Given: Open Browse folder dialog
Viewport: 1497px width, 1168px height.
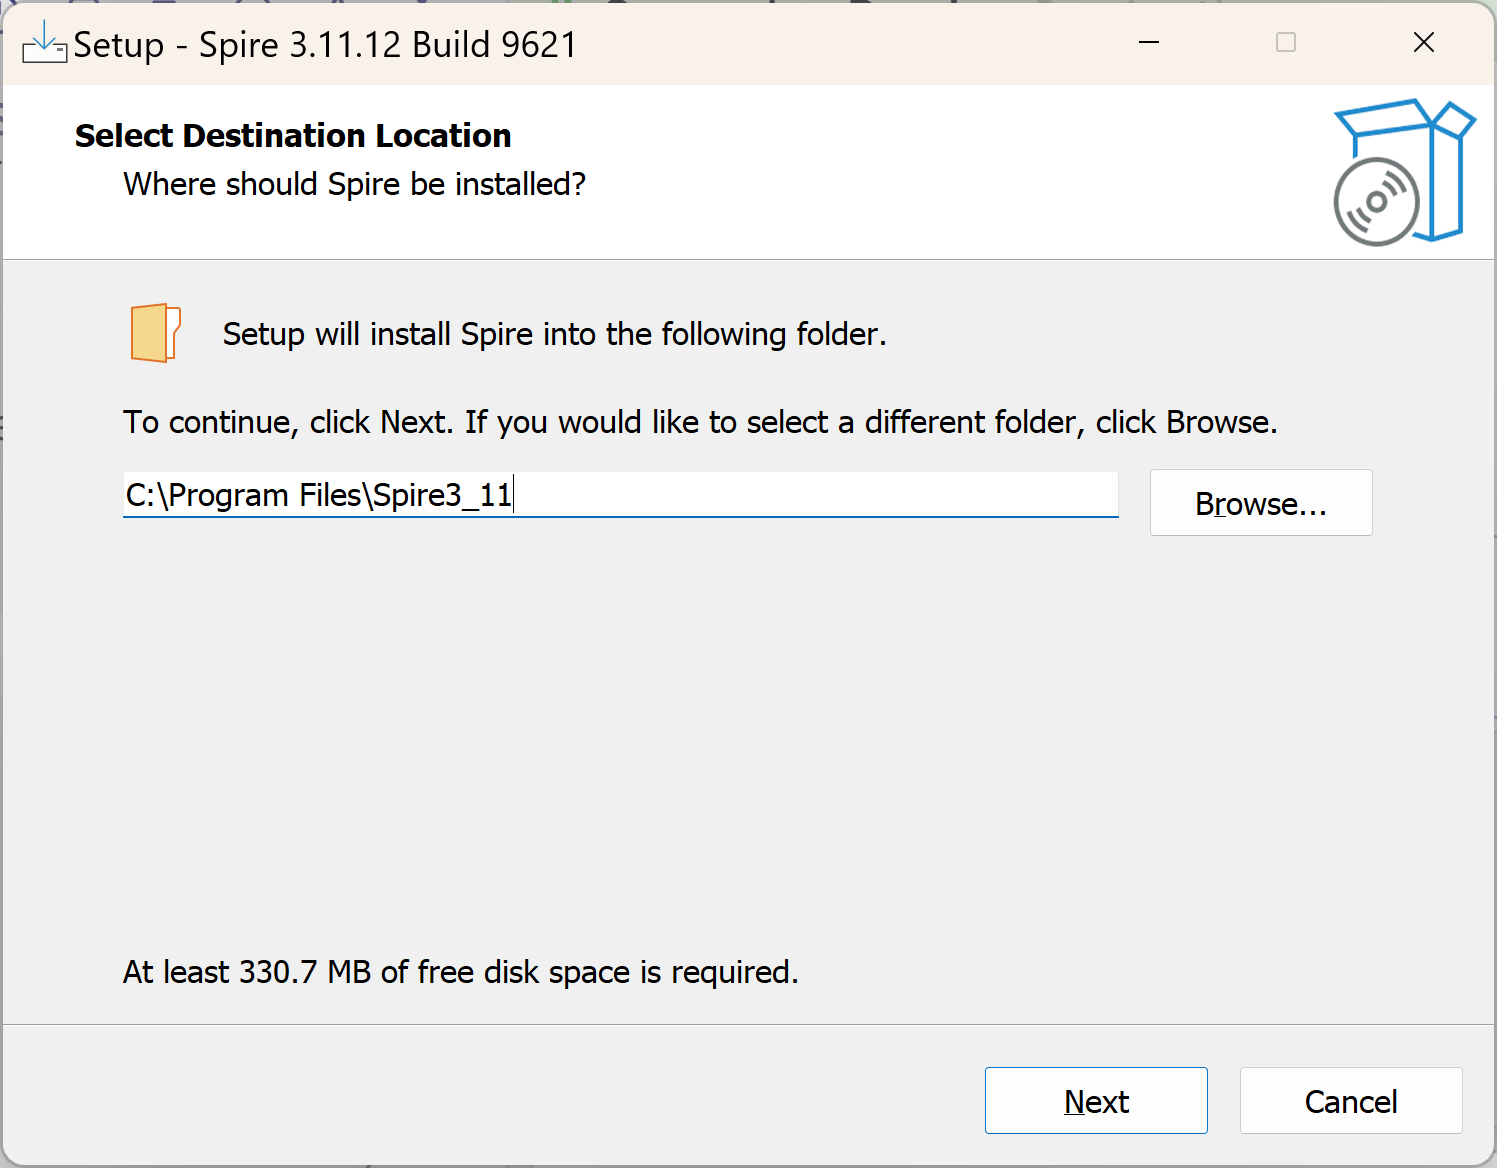Looking at the screenshot, I should 1261,503.
